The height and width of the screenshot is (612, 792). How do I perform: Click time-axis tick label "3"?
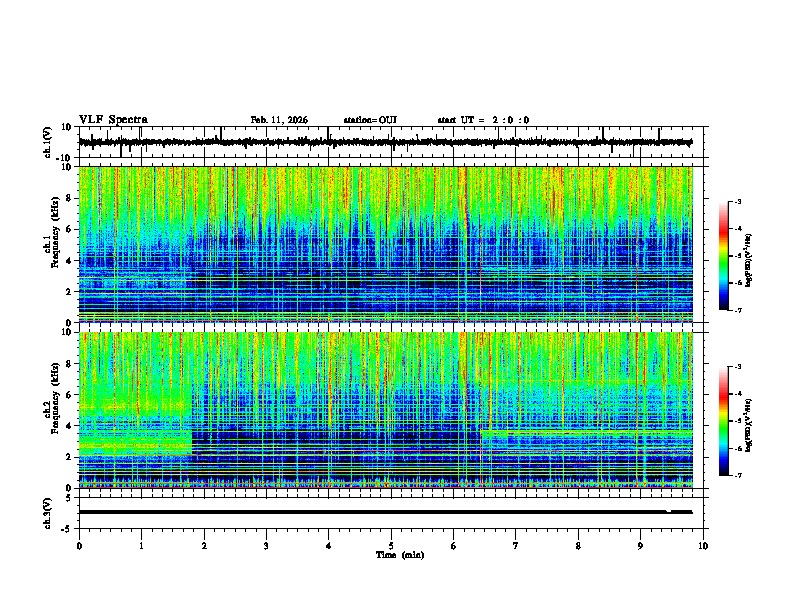pyautogui.click(x=266, y=546)
